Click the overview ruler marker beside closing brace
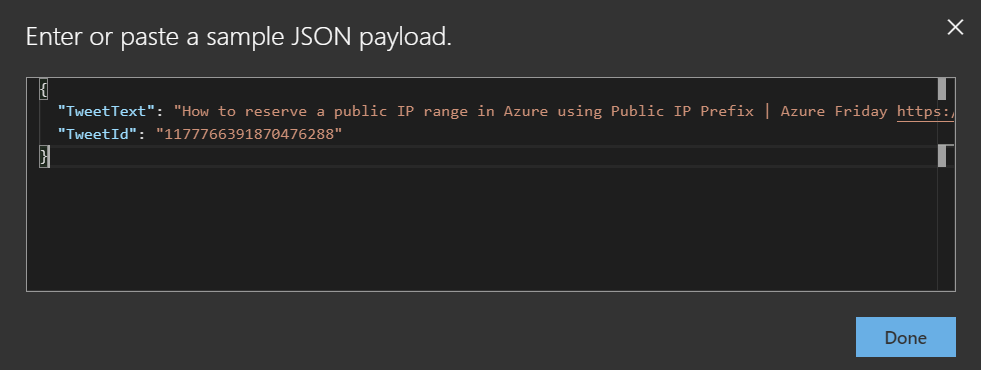Image resolution: width=981 pixels, height=370 pixels. [x=942, y=157]
